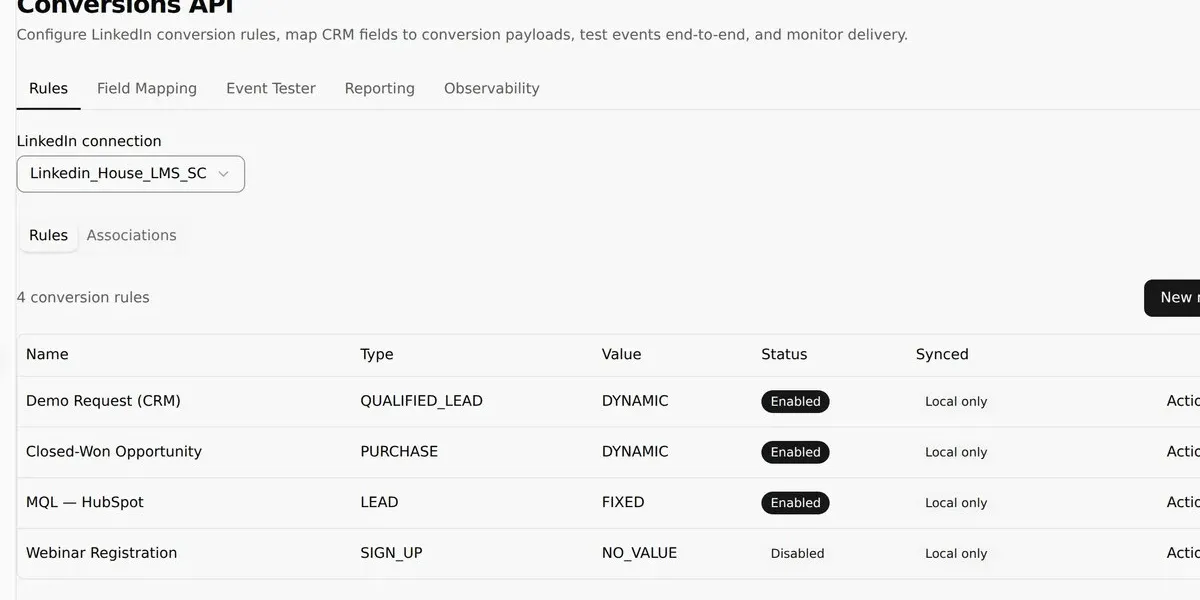
Task: Click Local only for MQL — HubSpot
Action: click(x=956, y=502)
